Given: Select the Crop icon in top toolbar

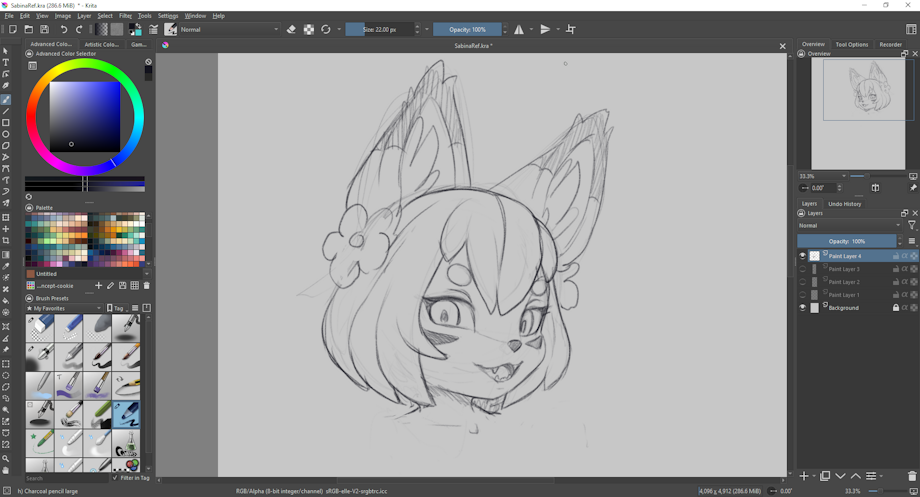Looking at the screenshot, I should (571, 30).
